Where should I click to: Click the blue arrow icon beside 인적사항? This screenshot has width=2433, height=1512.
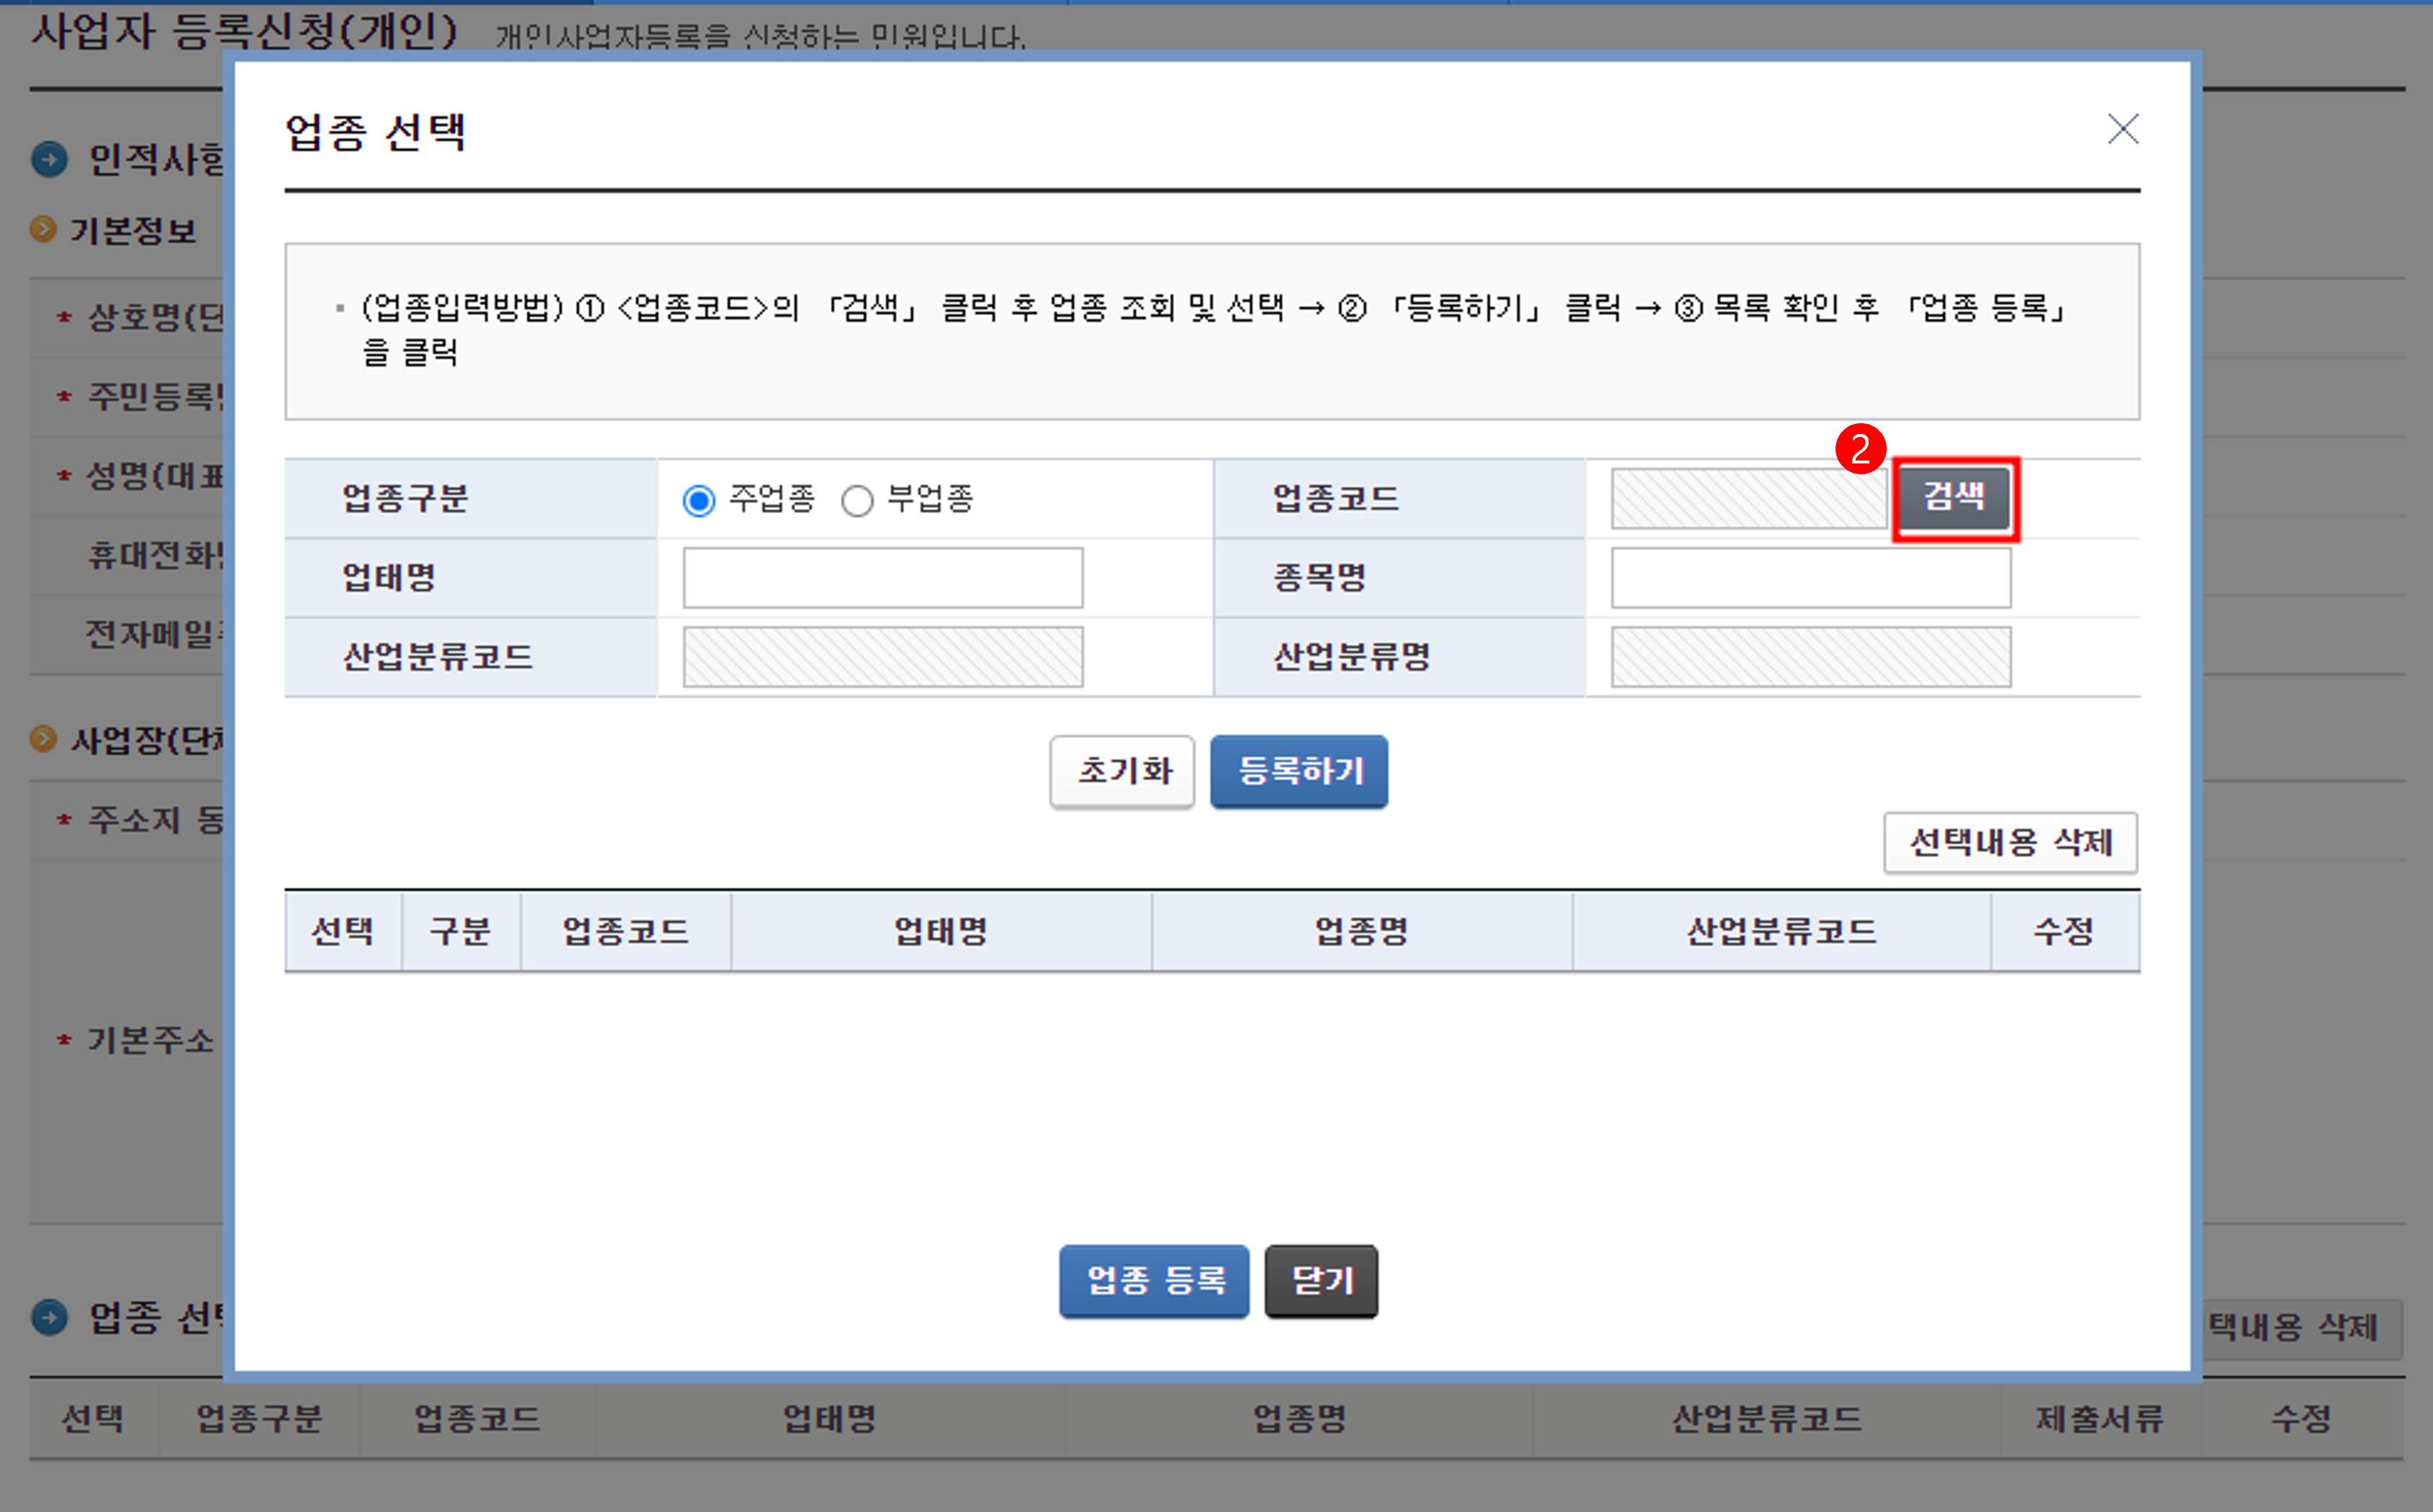click(x=49, y=159)
